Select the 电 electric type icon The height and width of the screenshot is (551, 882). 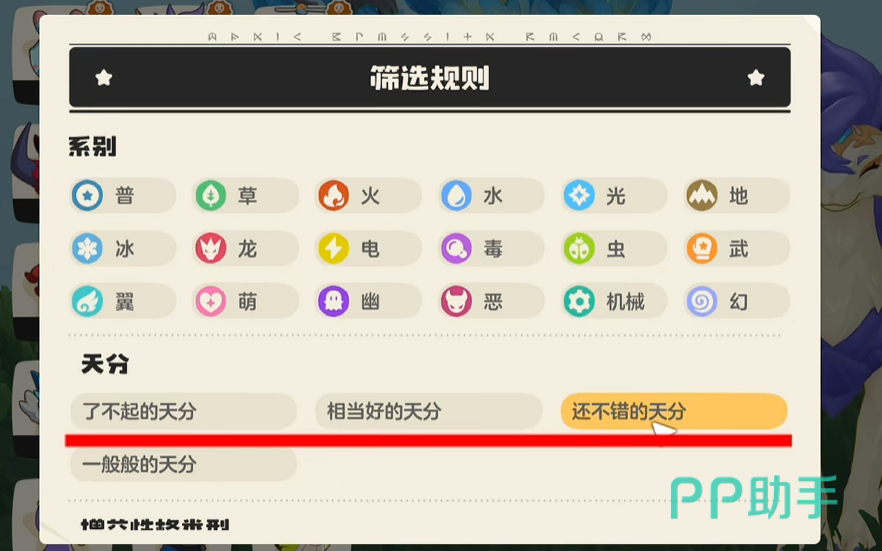[334, 249]
